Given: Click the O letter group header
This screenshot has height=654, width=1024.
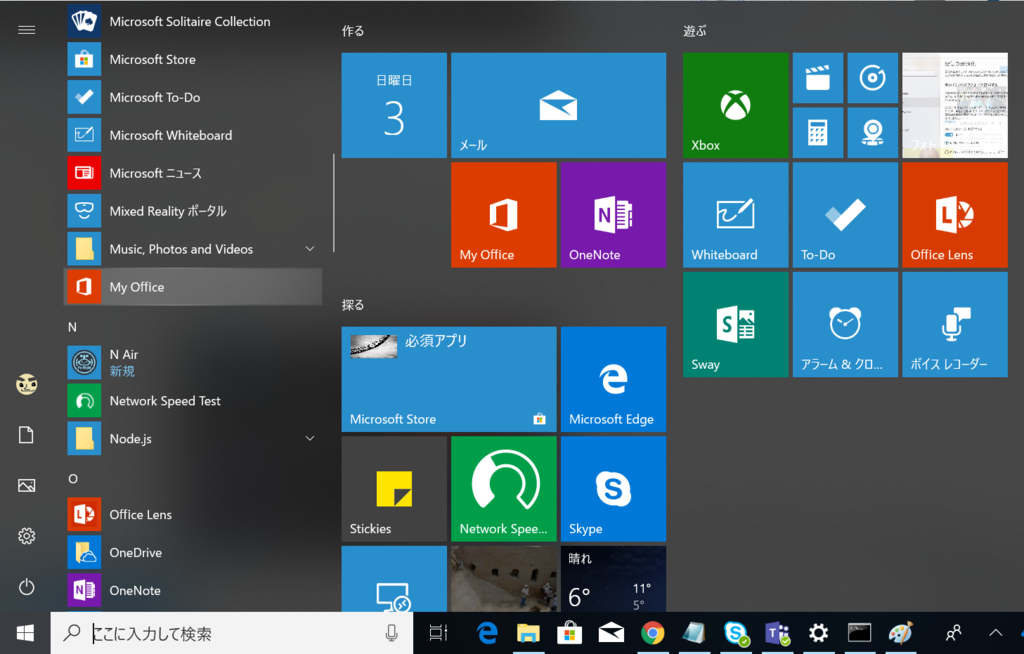Looking at the screenshot, I should click(73, 479).
